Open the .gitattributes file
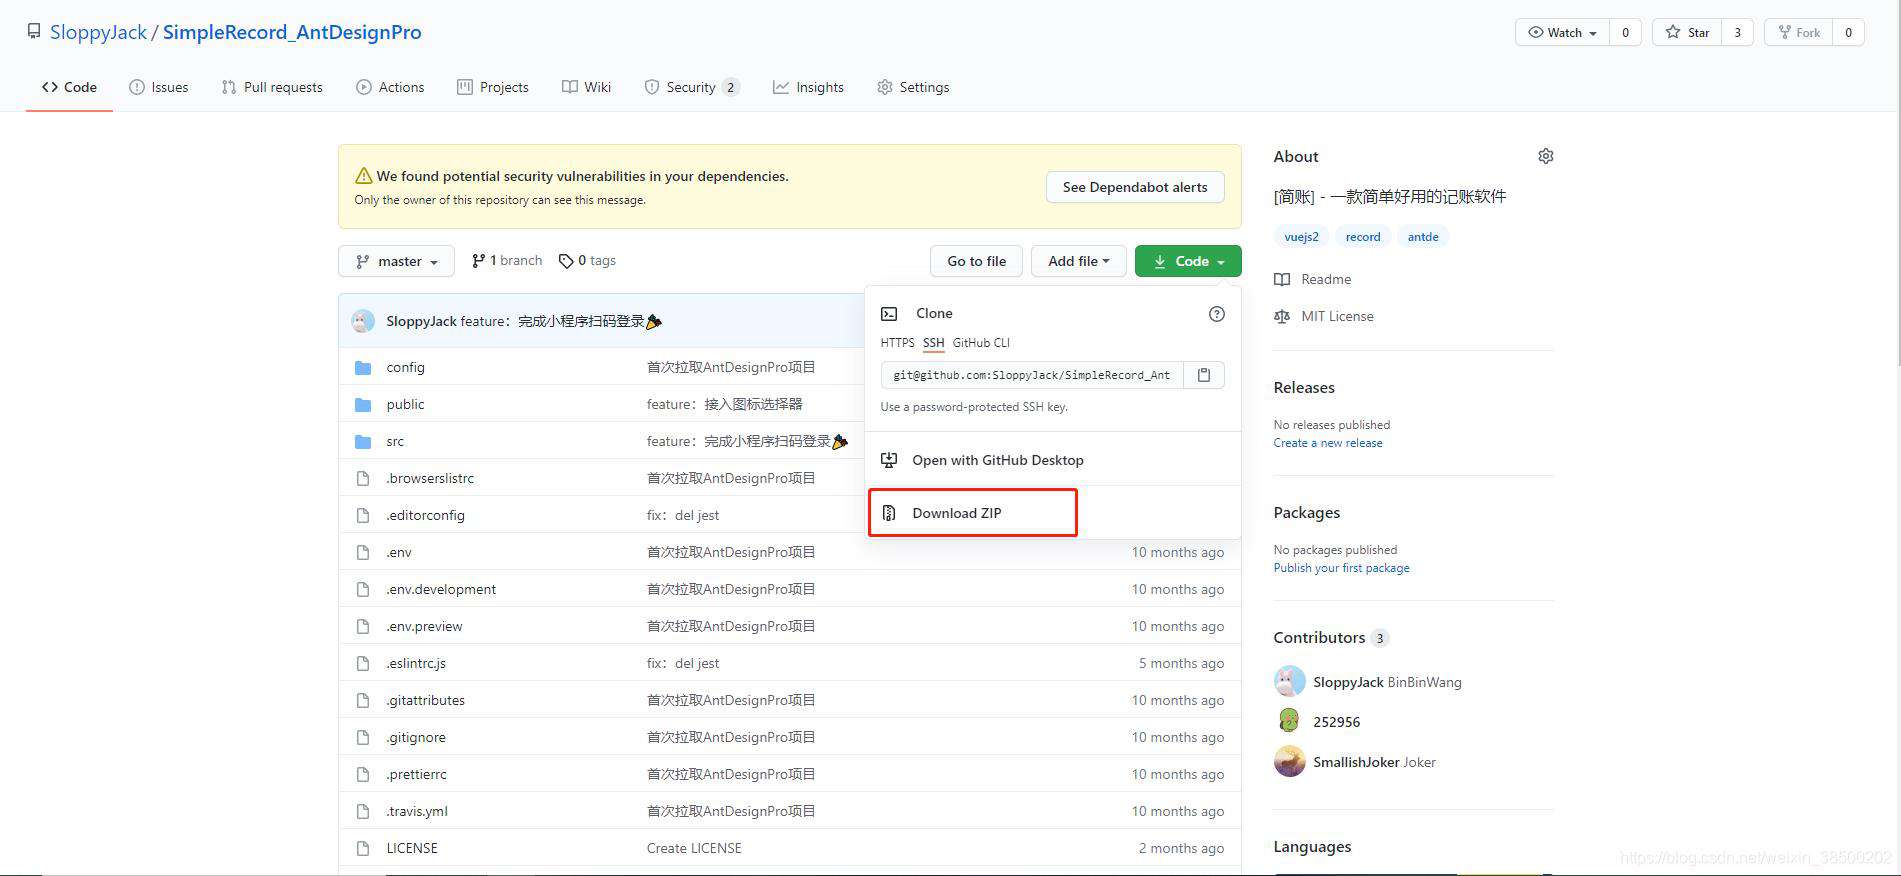The image size is (1901, 876). [x=425, y=700]
